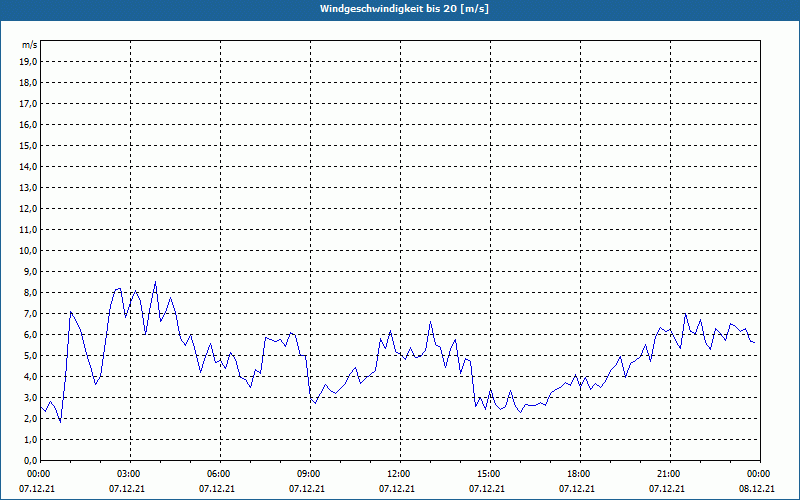This screenshot has width=800, height=500.
Task: Pick the 14,0 y-axis label
Action: pos(29,167)
